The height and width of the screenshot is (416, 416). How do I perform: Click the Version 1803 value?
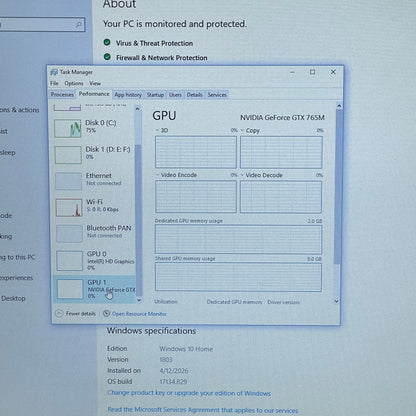point(166,360)
